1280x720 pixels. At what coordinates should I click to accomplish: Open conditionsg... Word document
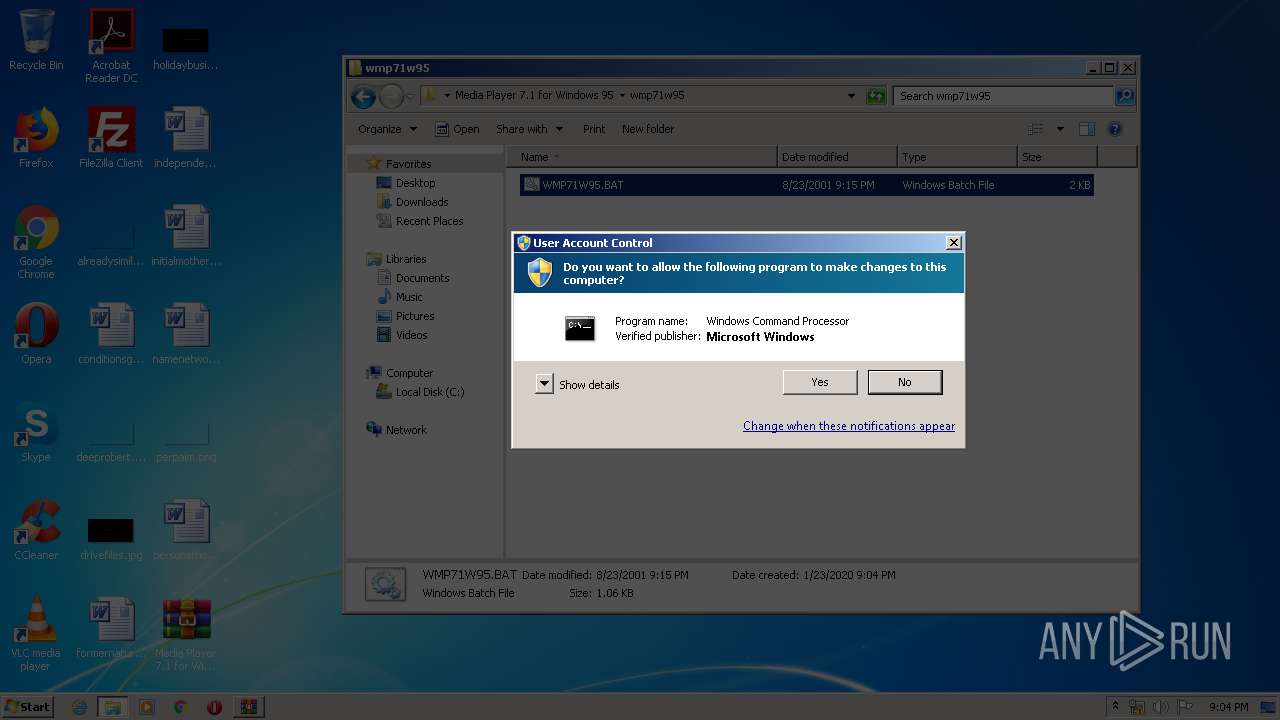click(x=111, y=334)
